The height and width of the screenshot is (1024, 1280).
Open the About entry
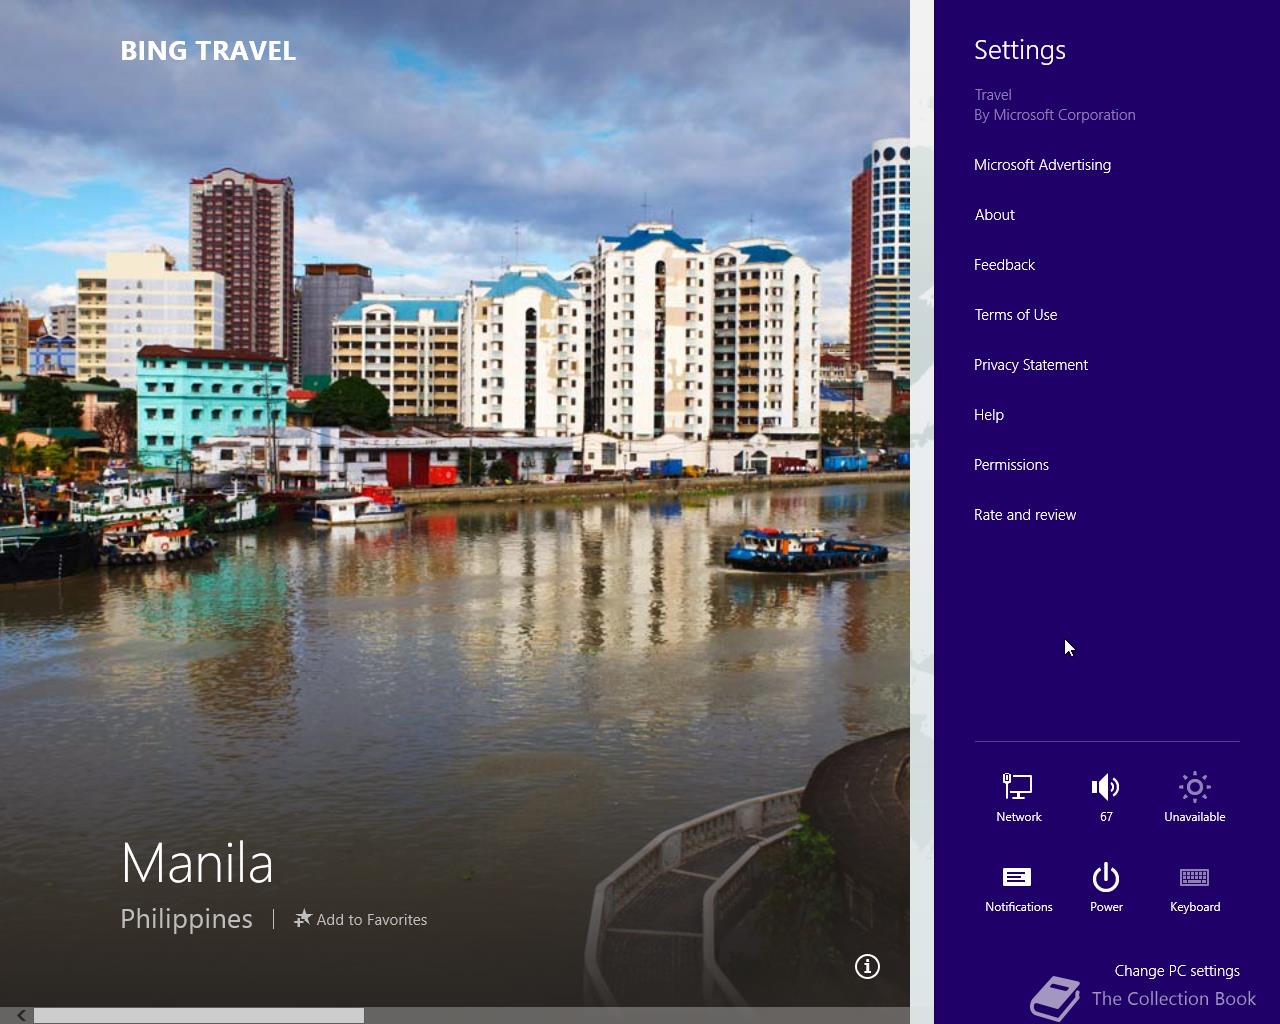click(x=995, y=215)
